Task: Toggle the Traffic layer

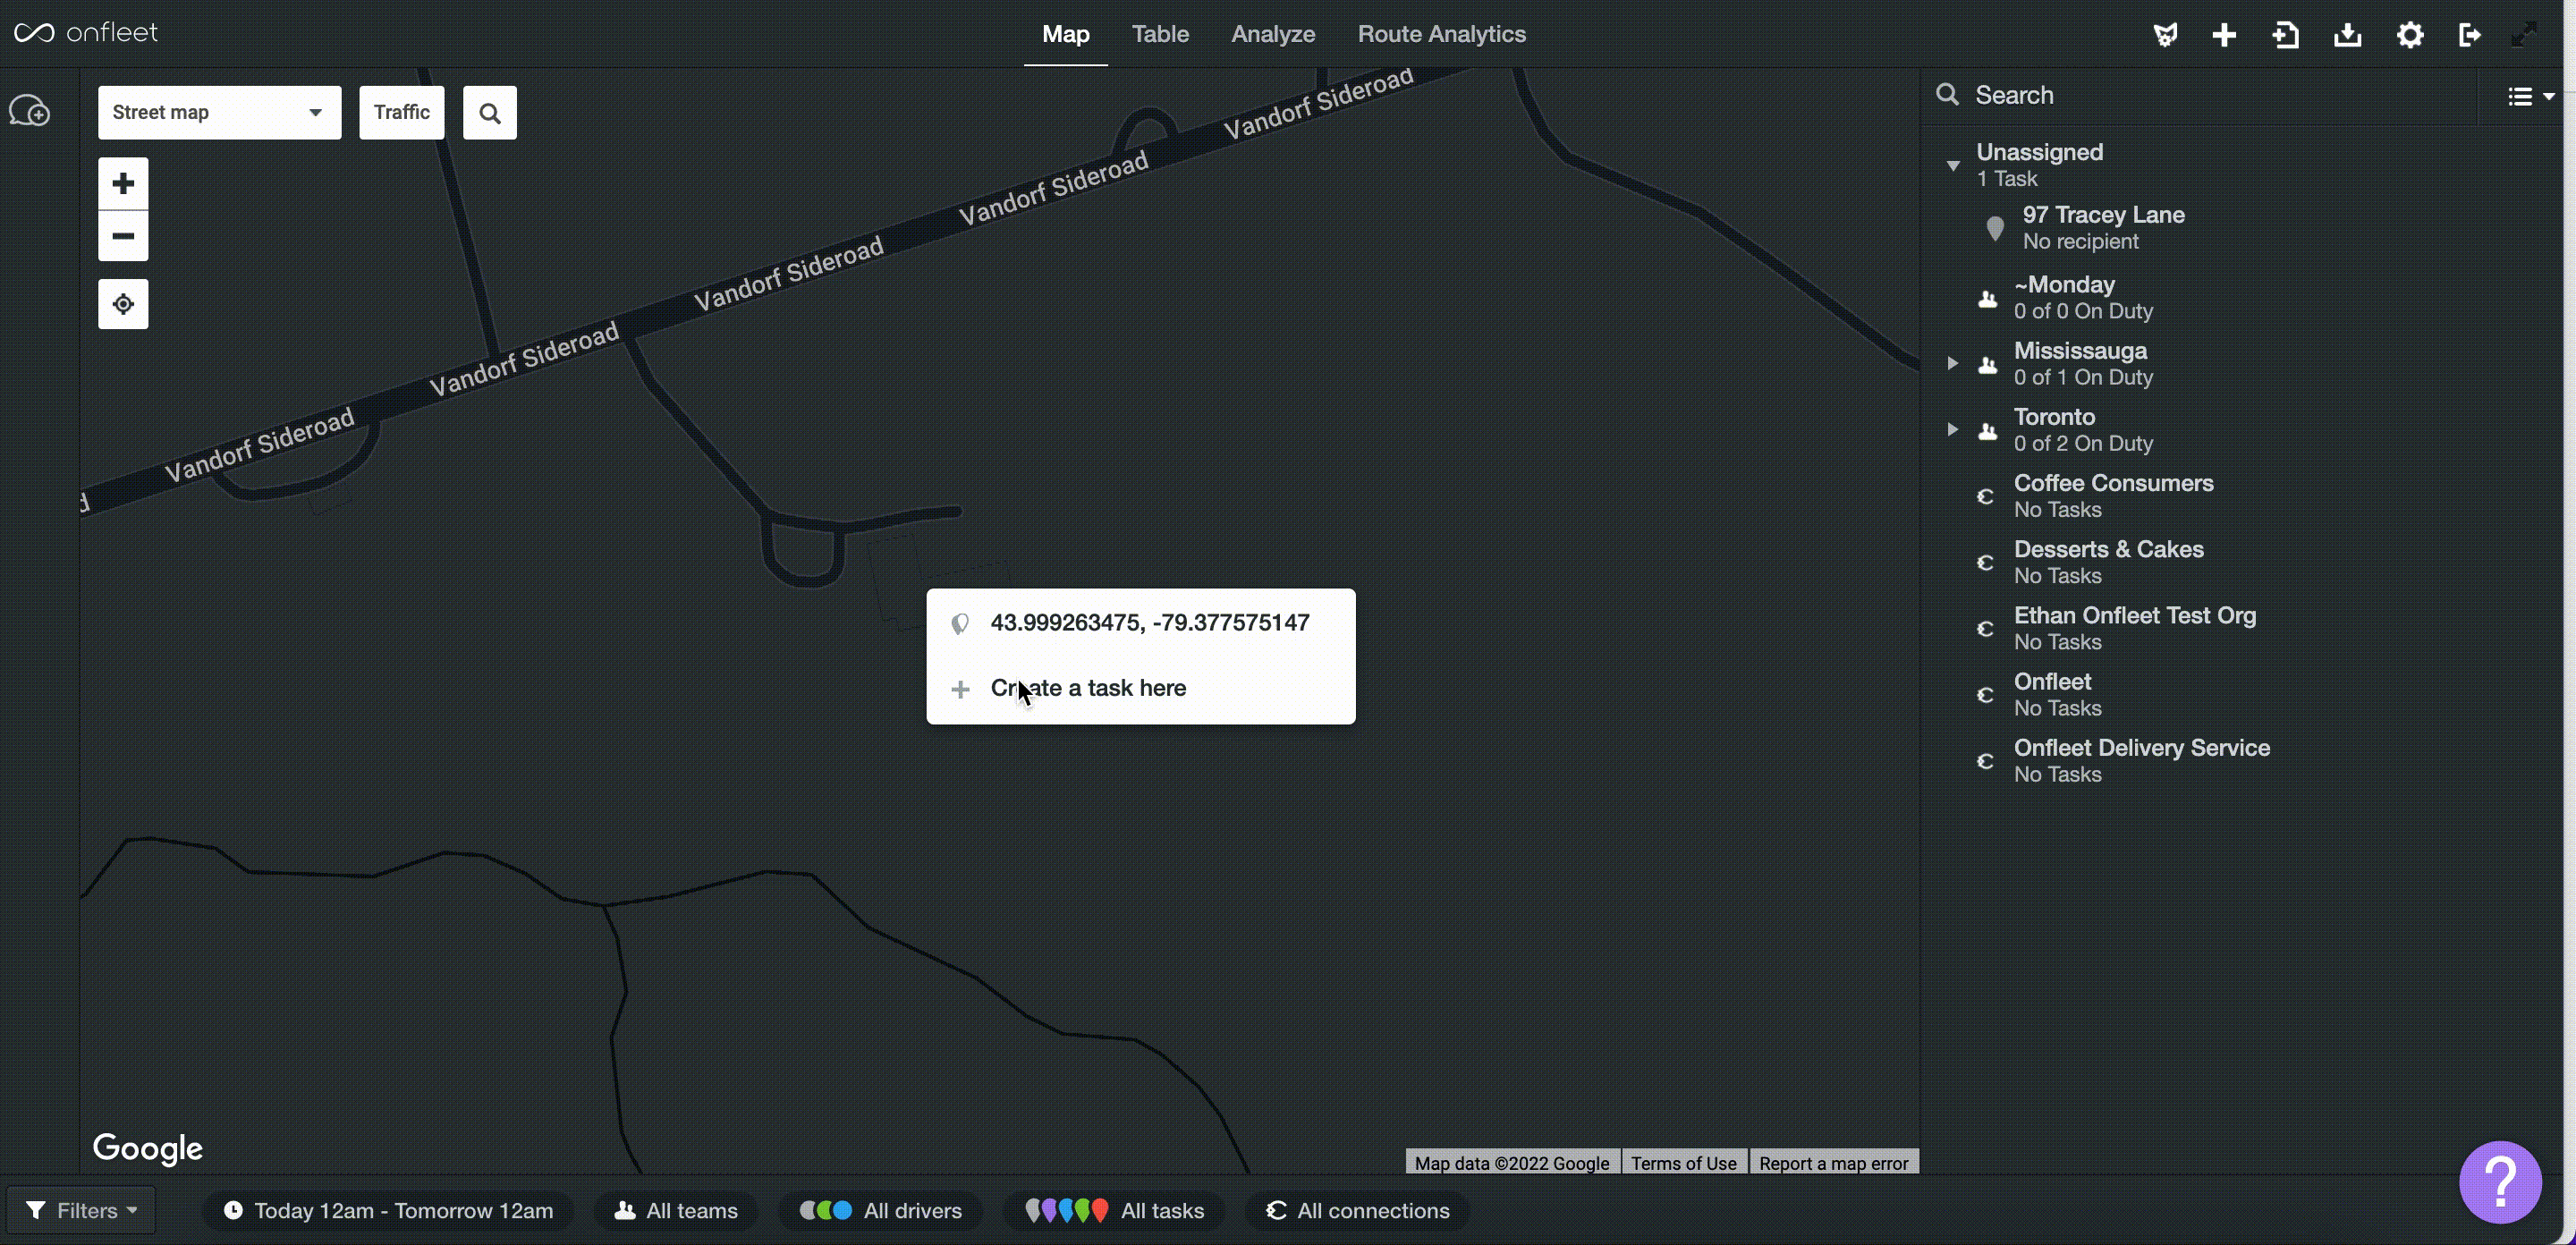Action: 402,113
